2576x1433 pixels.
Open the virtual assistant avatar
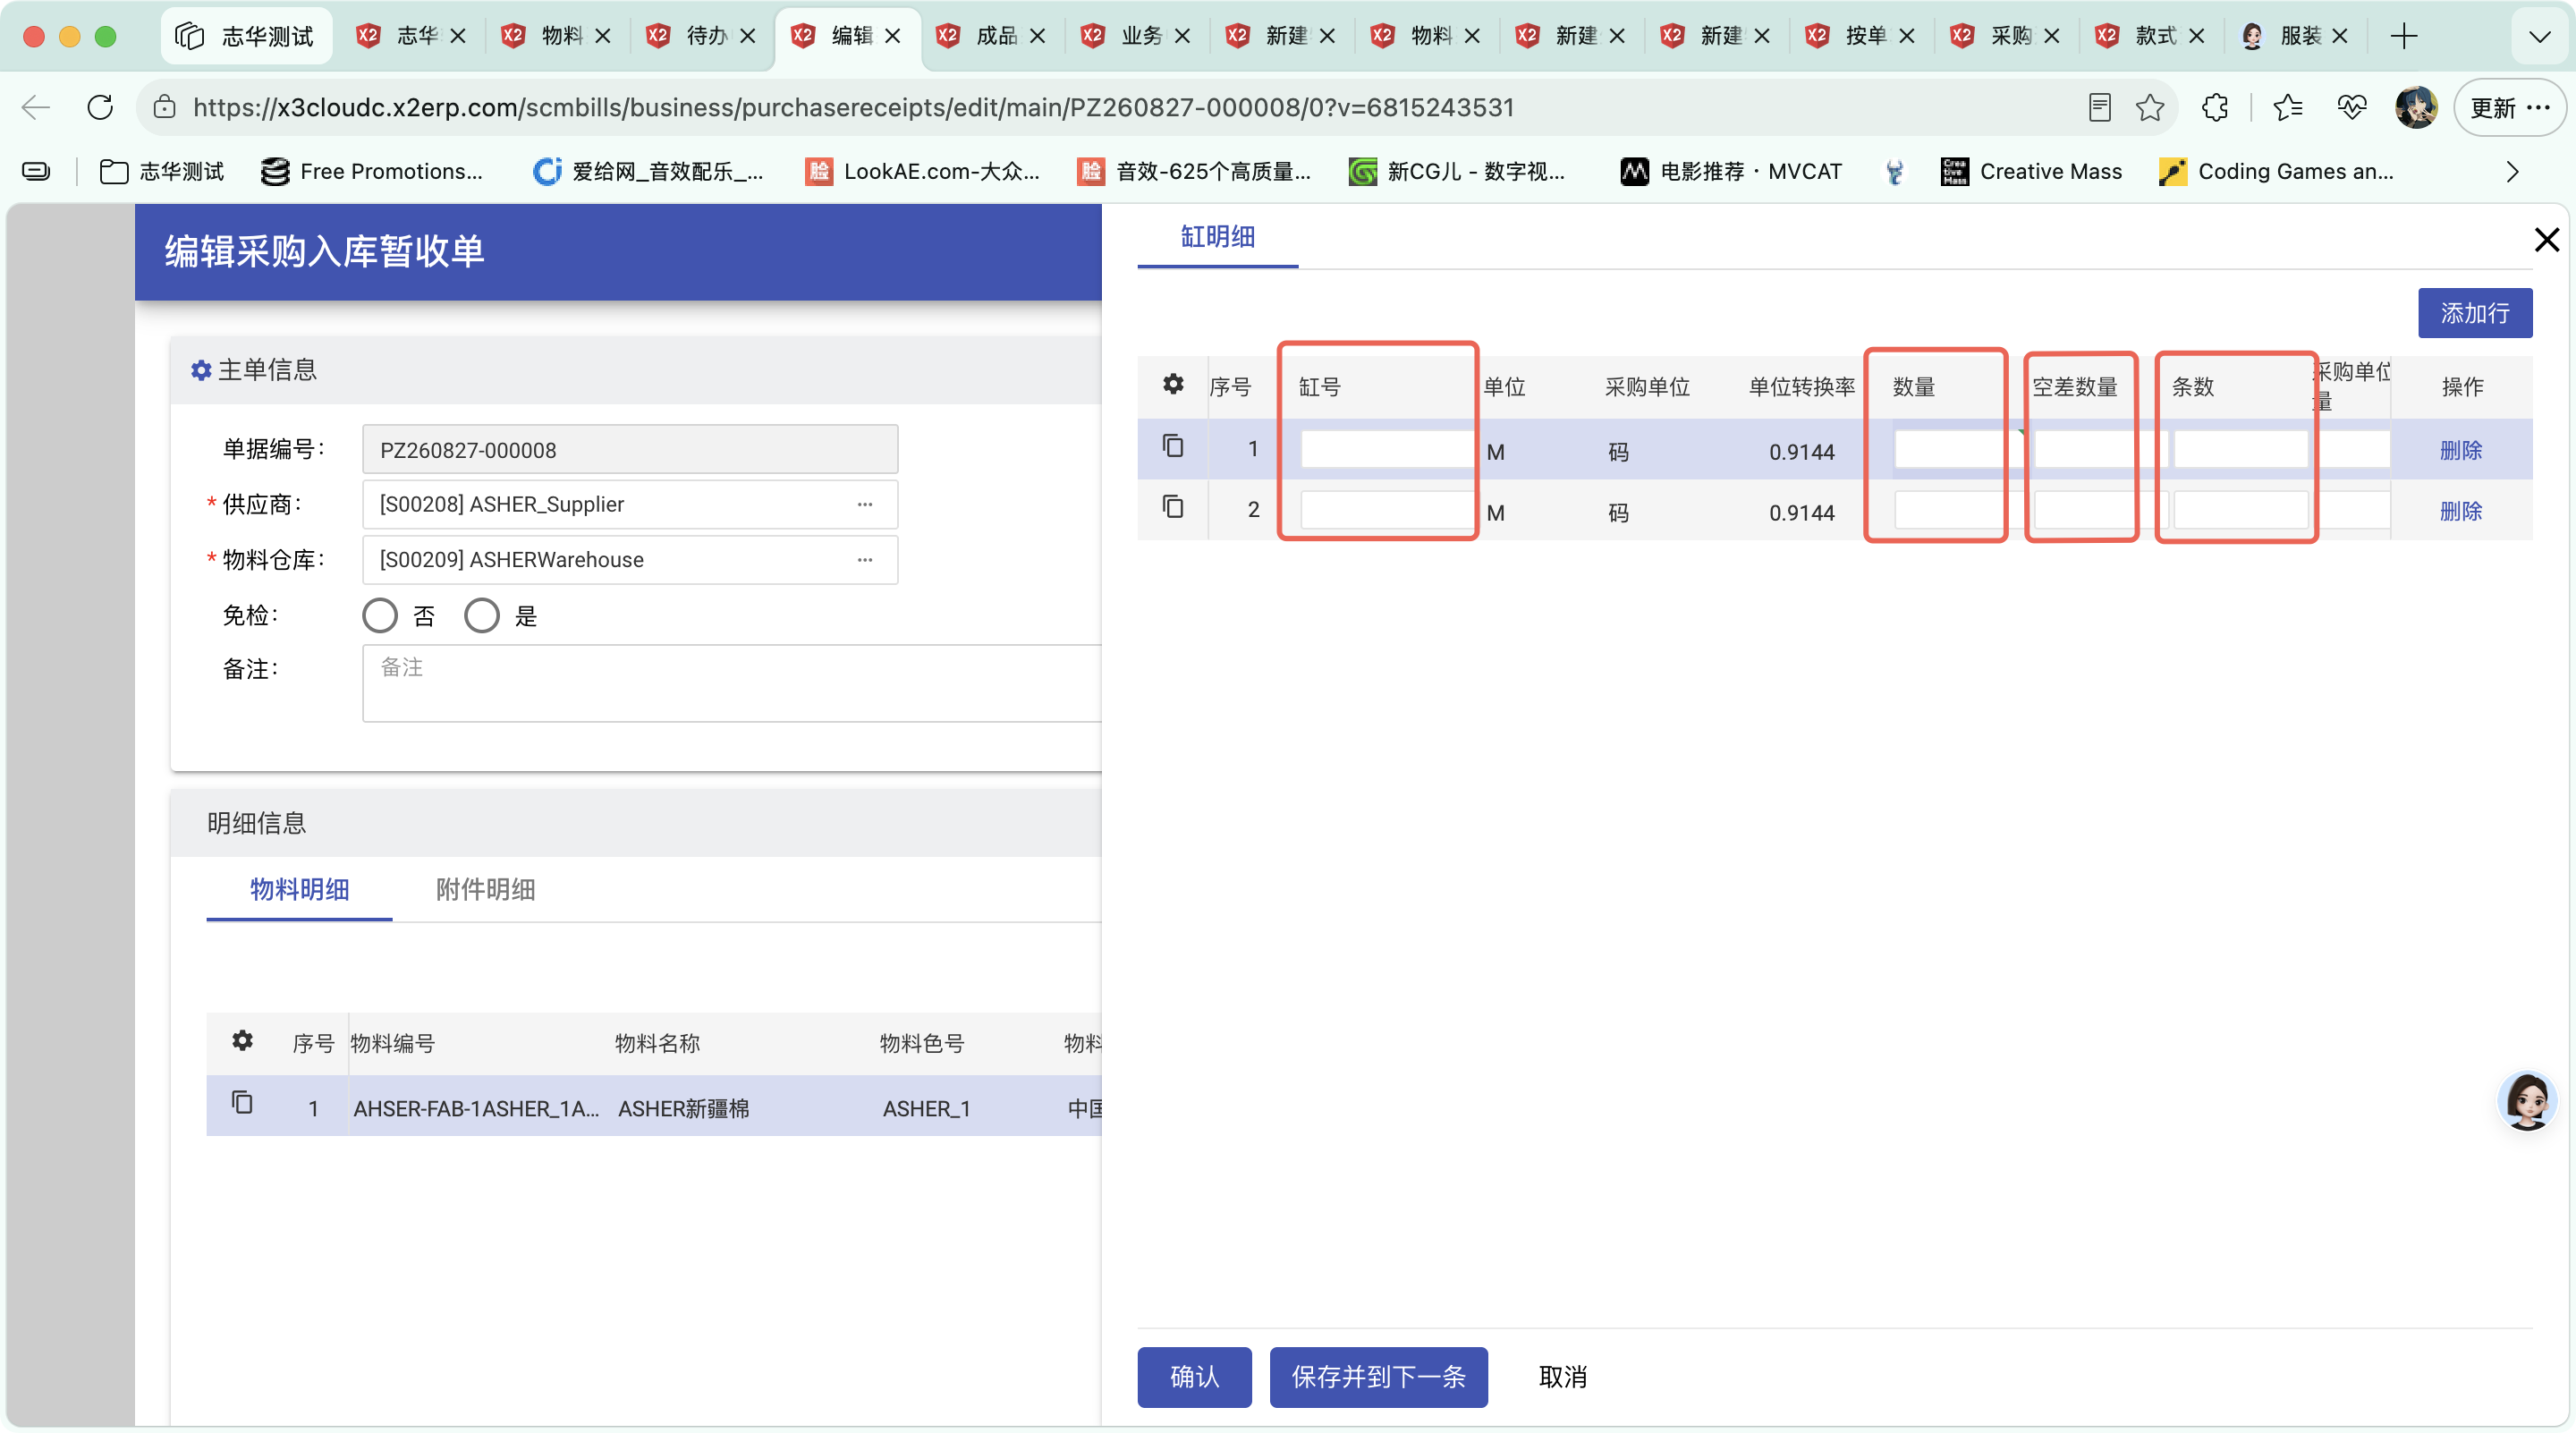tap(2527, 1100)
